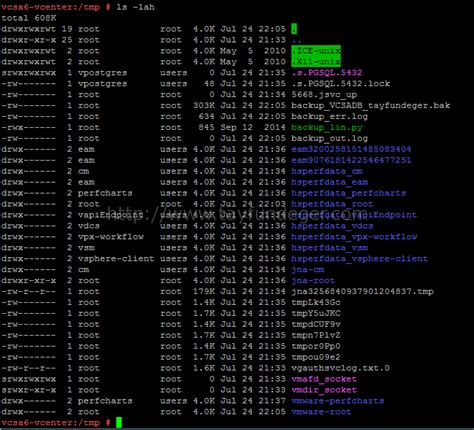
Task: Click the tayfundeger.com watermark URL
Action: (237, 213)
